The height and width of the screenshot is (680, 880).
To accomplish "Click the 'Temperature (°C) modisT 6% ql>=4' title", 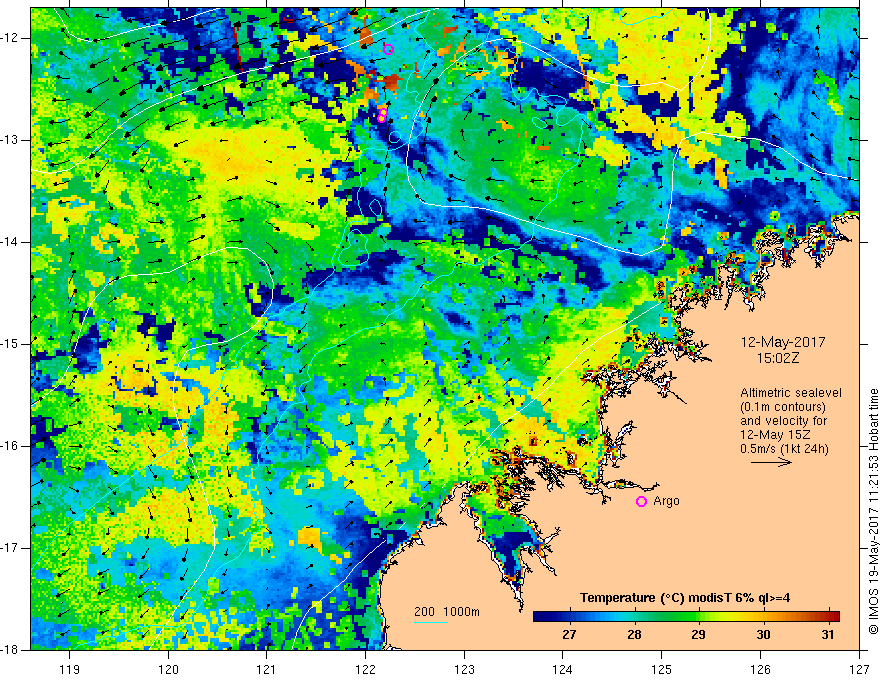I will [x=685, y=598].
